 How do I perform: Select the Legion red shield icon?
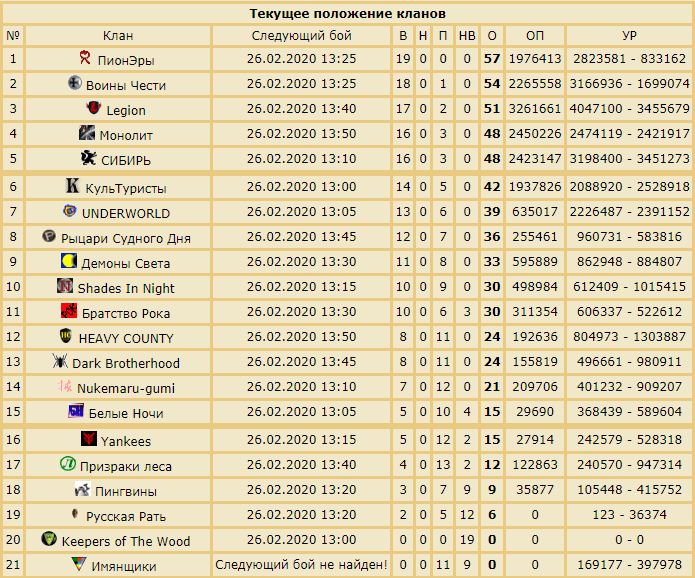[94, 107]
